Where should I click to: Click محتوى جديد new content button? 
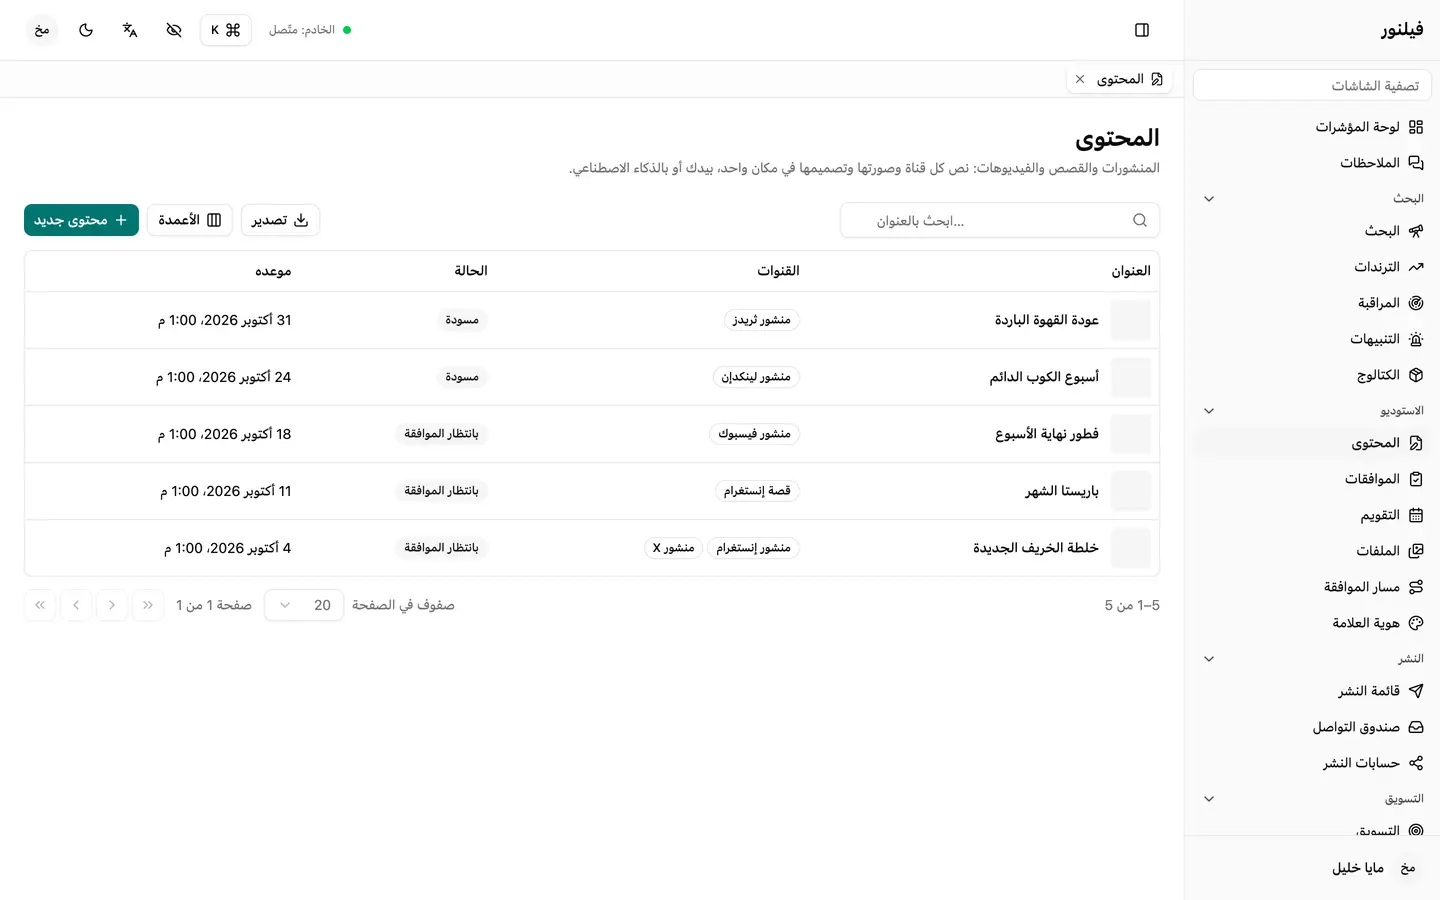pyautogui.click(x=81, y=220)
